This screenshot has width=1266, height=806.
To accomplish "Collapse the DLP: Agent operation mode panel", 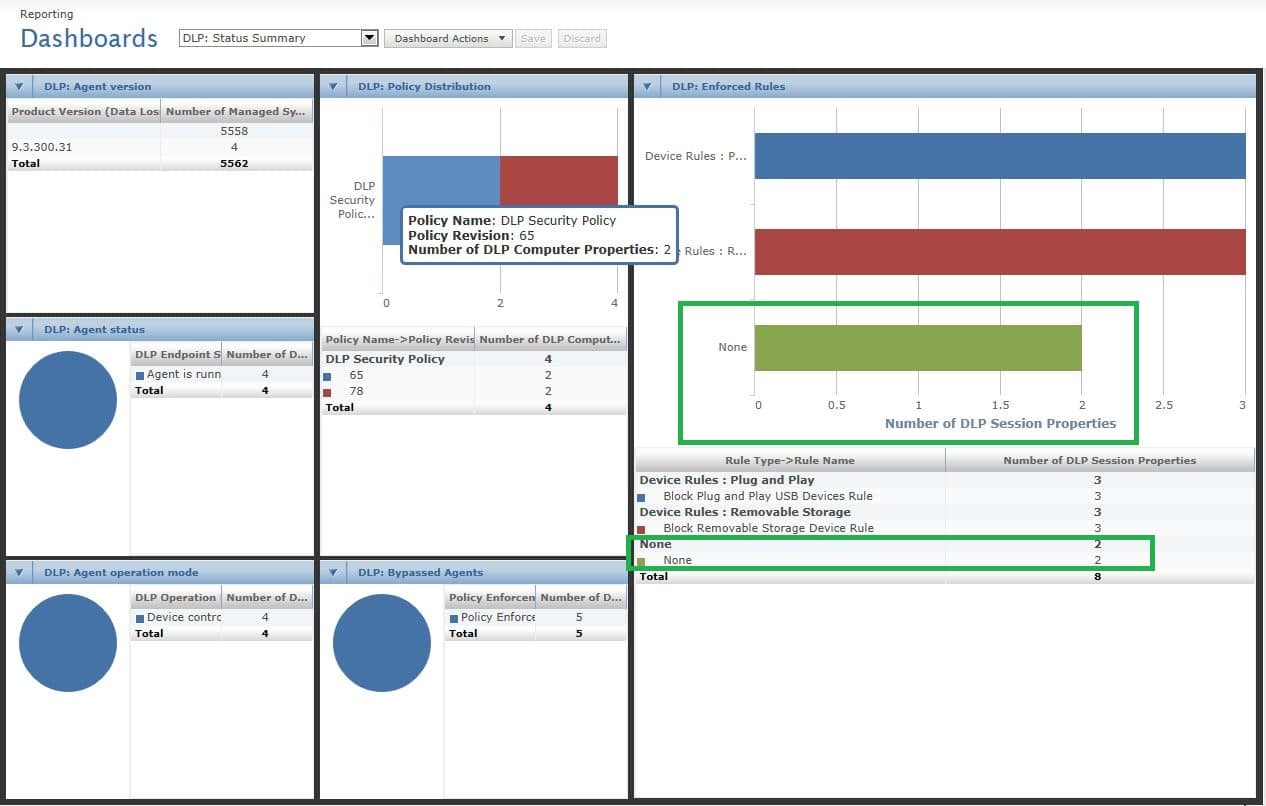I will (19, 572).
